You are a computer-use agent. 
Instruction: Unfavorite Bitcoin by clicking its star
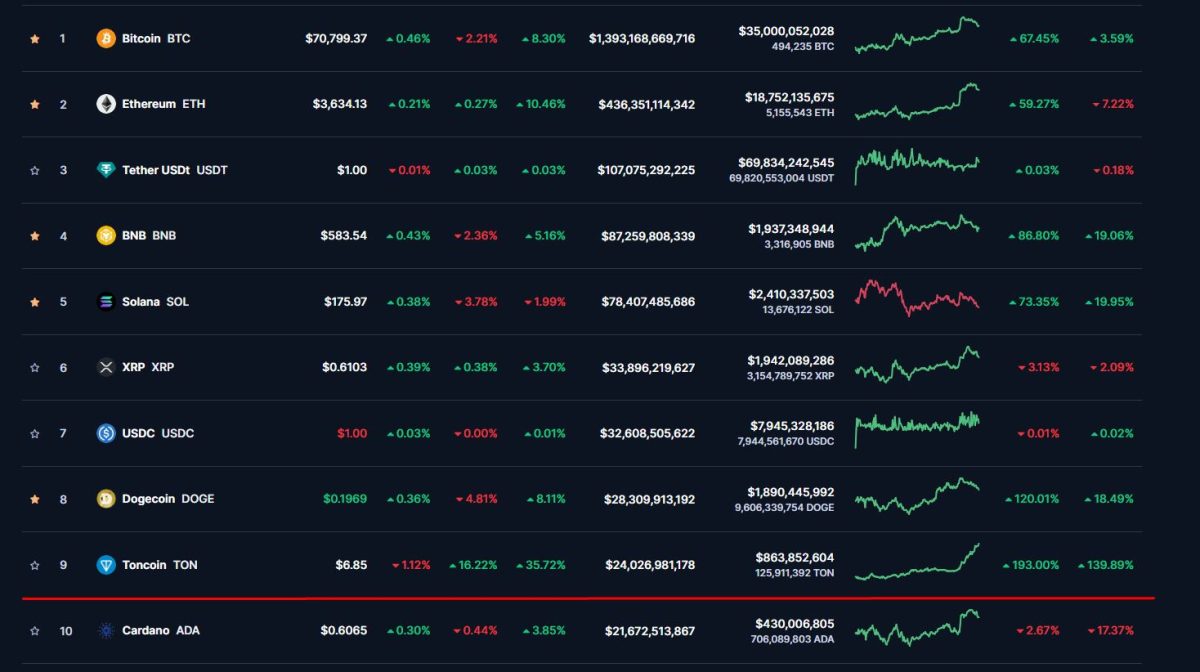click(x=34, y=37)
